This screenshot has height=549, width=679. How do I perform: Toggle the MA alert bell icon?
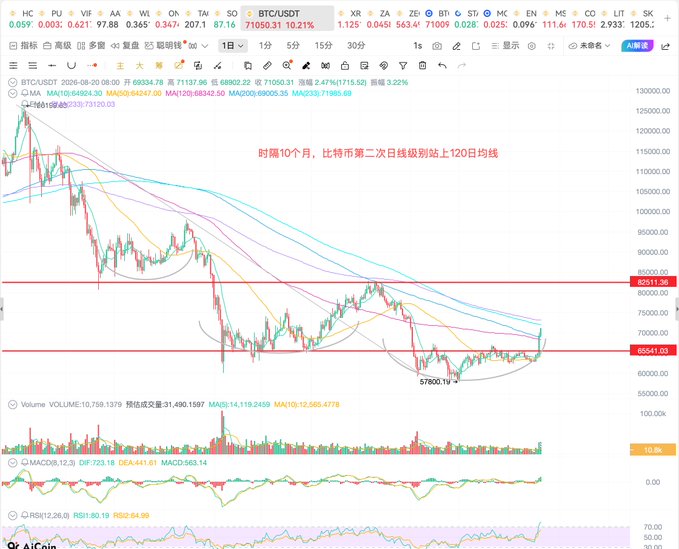25,93
